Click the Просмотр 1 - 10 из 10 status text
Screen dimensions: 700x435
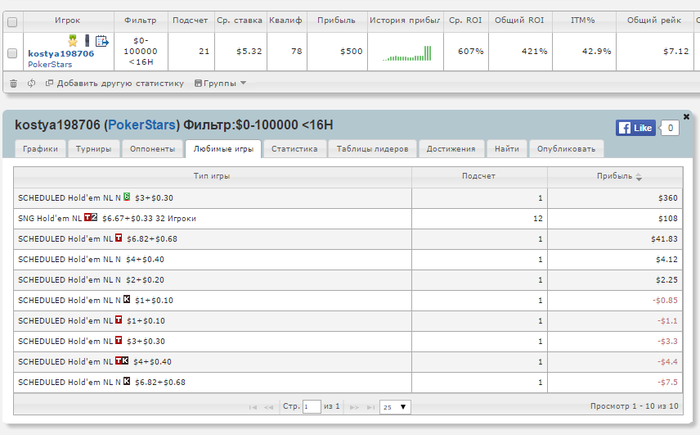pos(634,406)
